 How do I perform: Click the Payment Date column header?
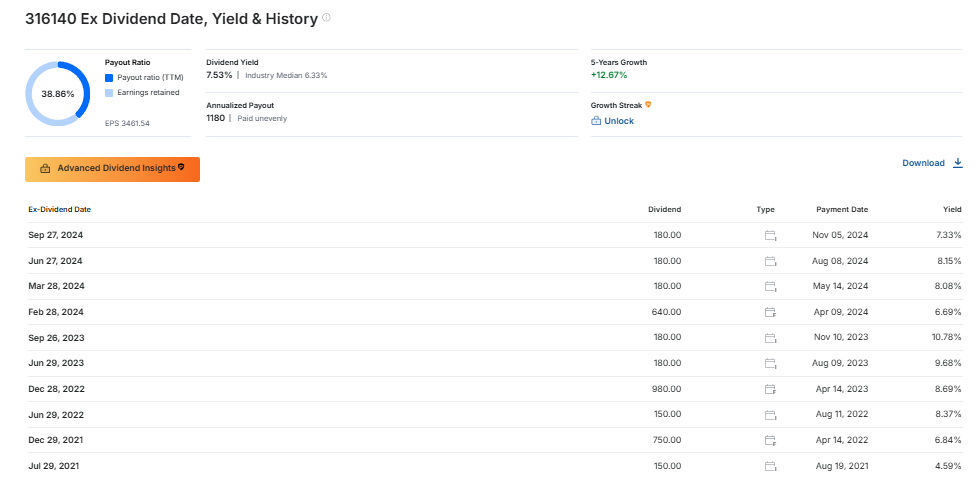pos(842,210)
